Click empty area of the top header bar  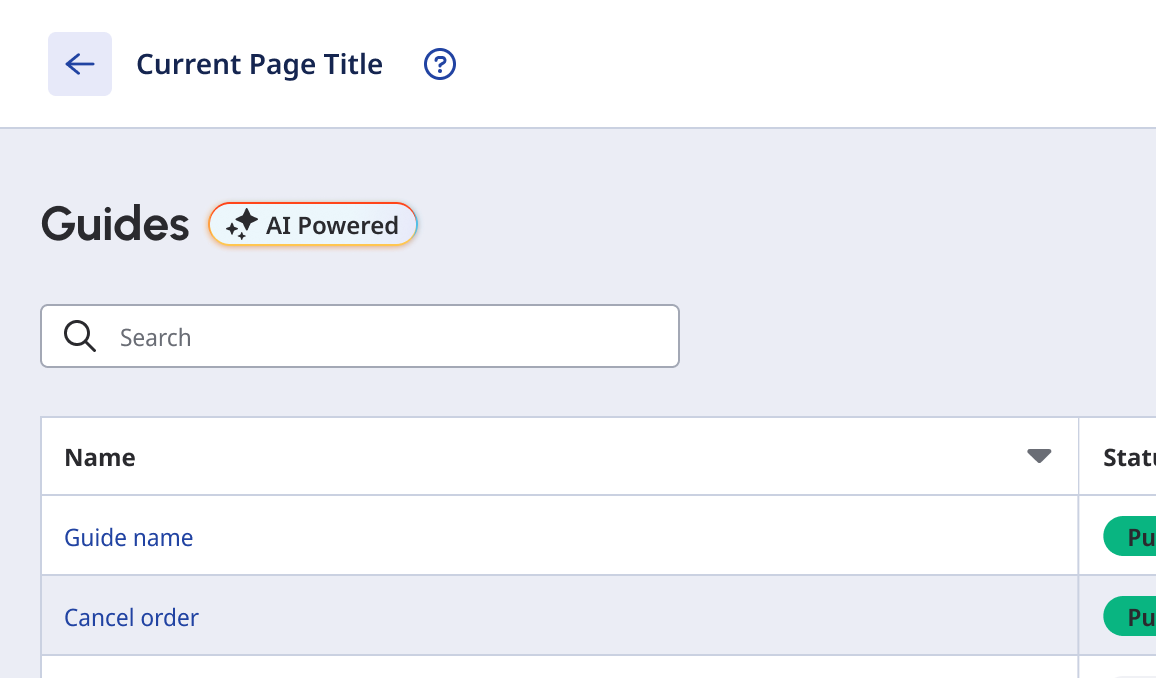pos(800,64)
